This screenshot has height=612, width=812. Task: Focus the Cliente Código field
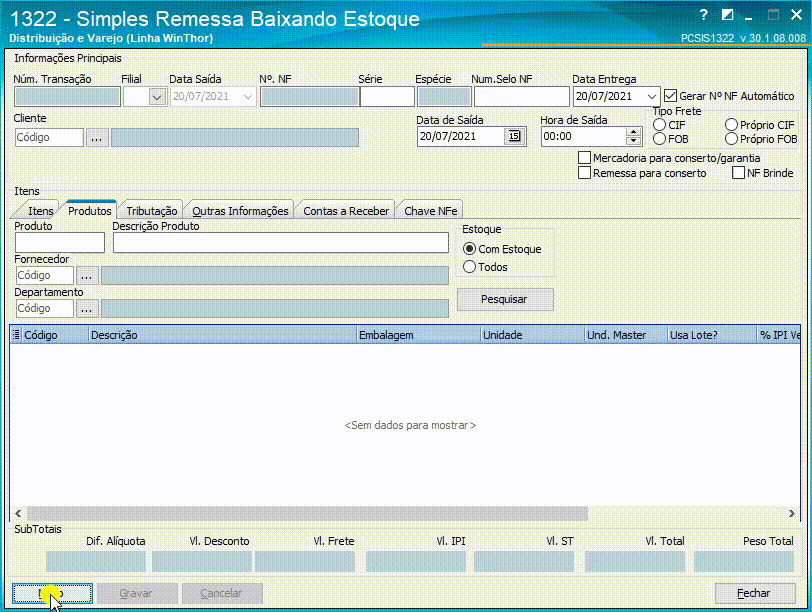(49, 138)
